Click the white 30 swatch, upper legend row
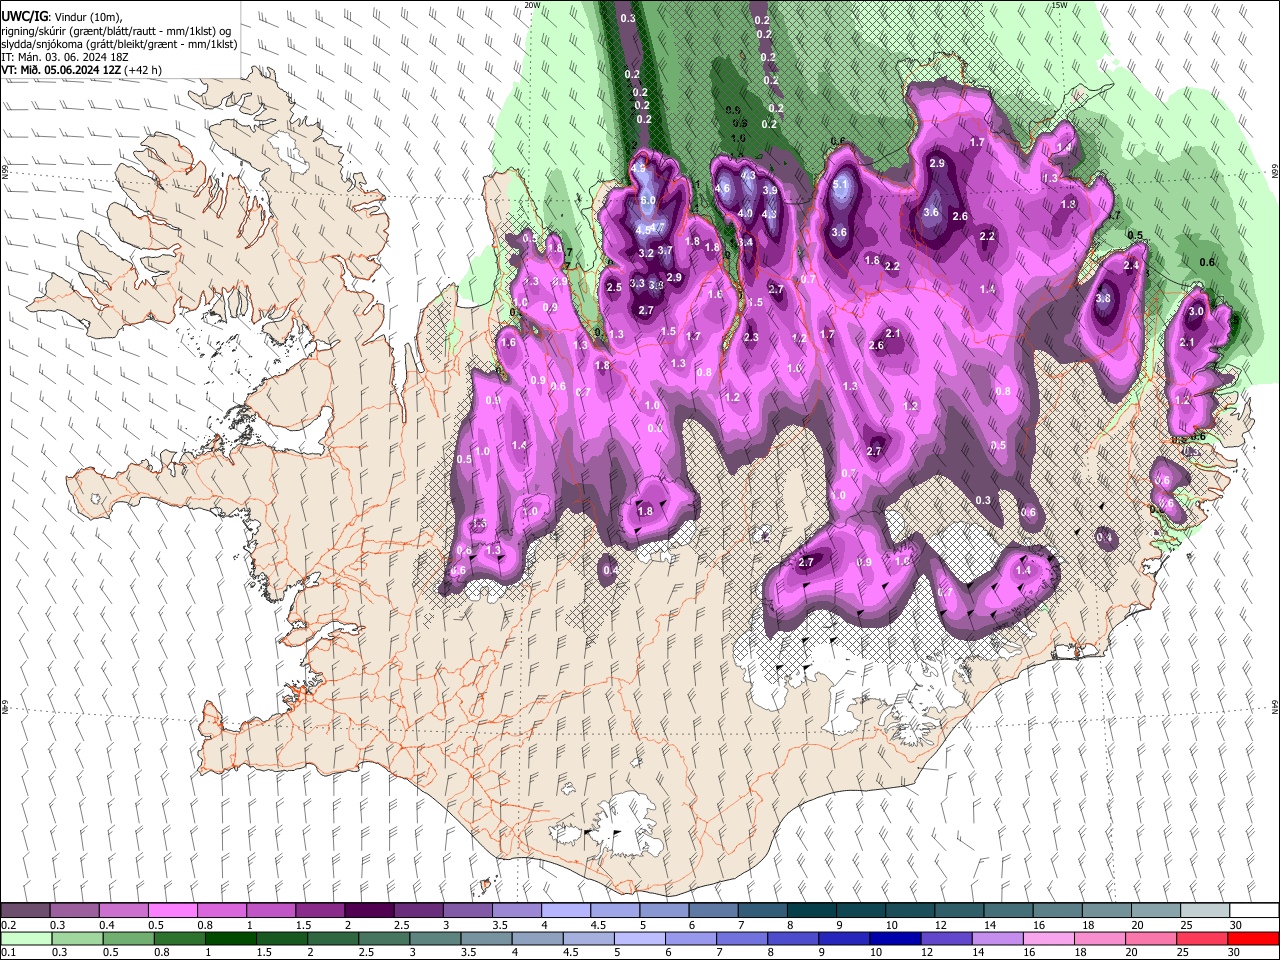1280x960 pixels. (x=1254, y=911)
